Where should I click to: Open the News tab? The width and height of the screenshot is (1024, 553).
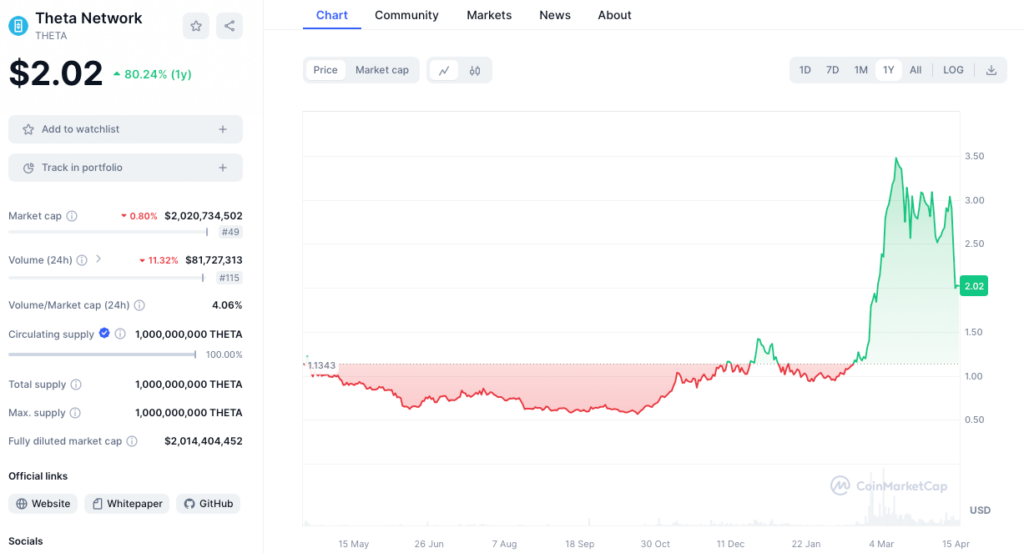click(x=555, y=15)
